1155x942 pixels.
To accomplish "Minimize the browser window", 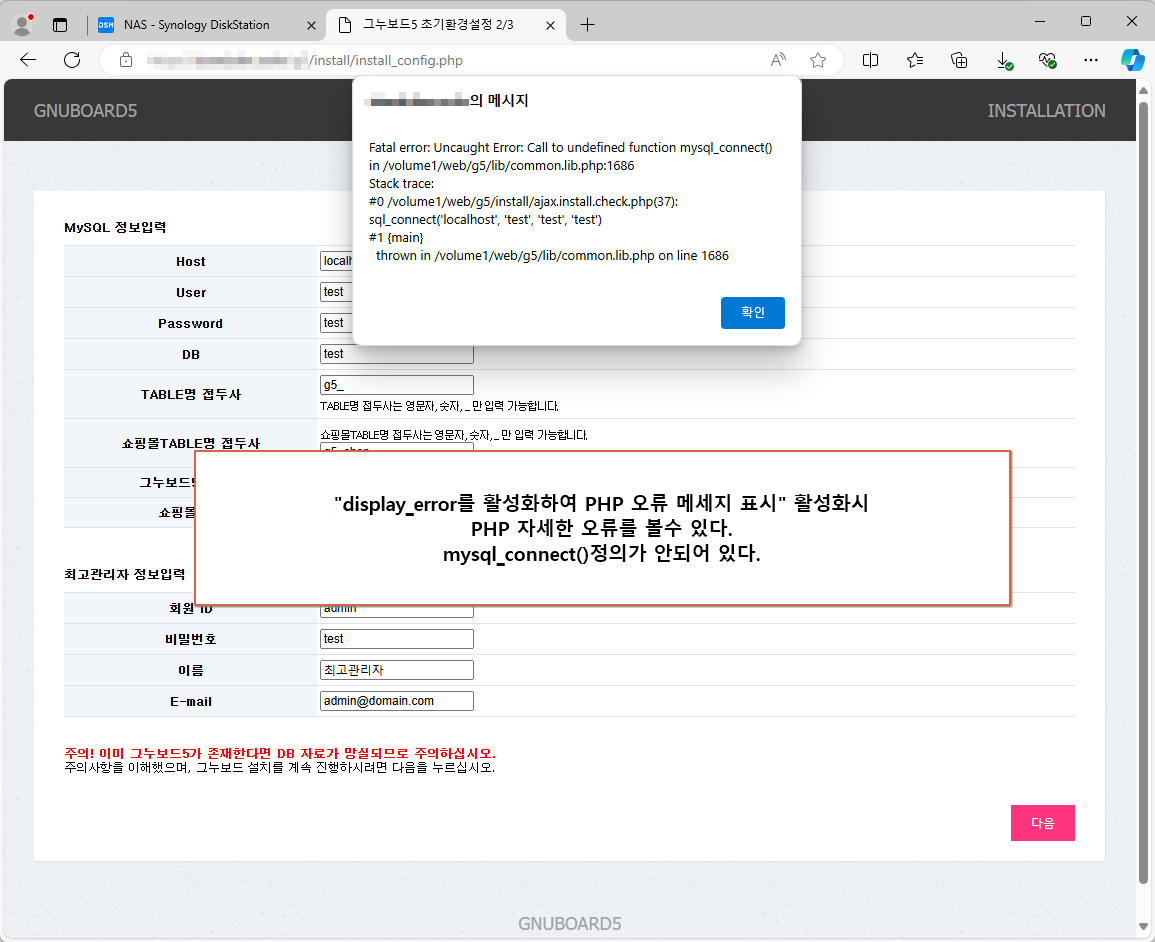I will coord(1040,21).
